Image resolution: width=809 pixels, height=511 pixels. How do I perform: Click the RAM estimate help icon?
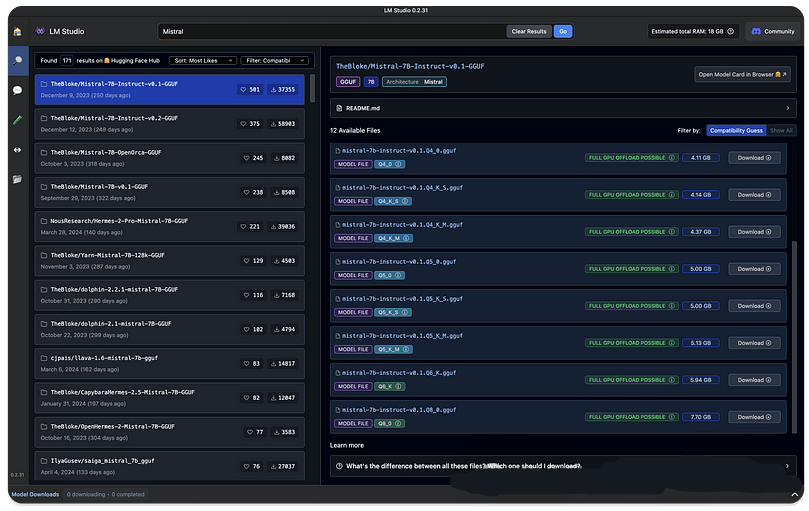[x=731, y=31]
